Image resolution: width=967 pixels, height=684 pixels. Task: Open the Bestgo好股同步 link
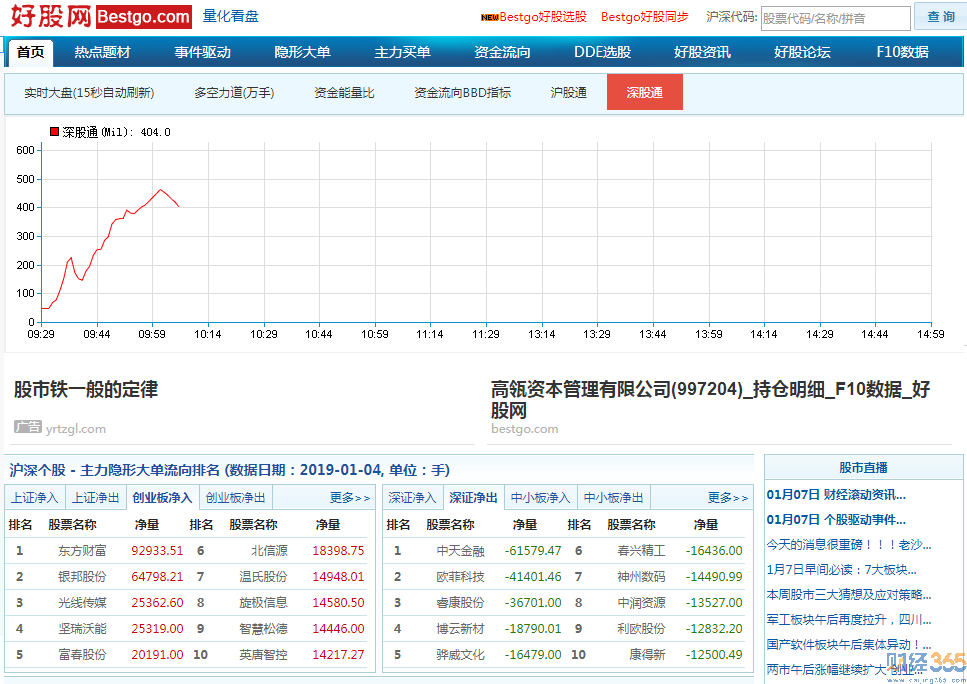tap(644, 17)
